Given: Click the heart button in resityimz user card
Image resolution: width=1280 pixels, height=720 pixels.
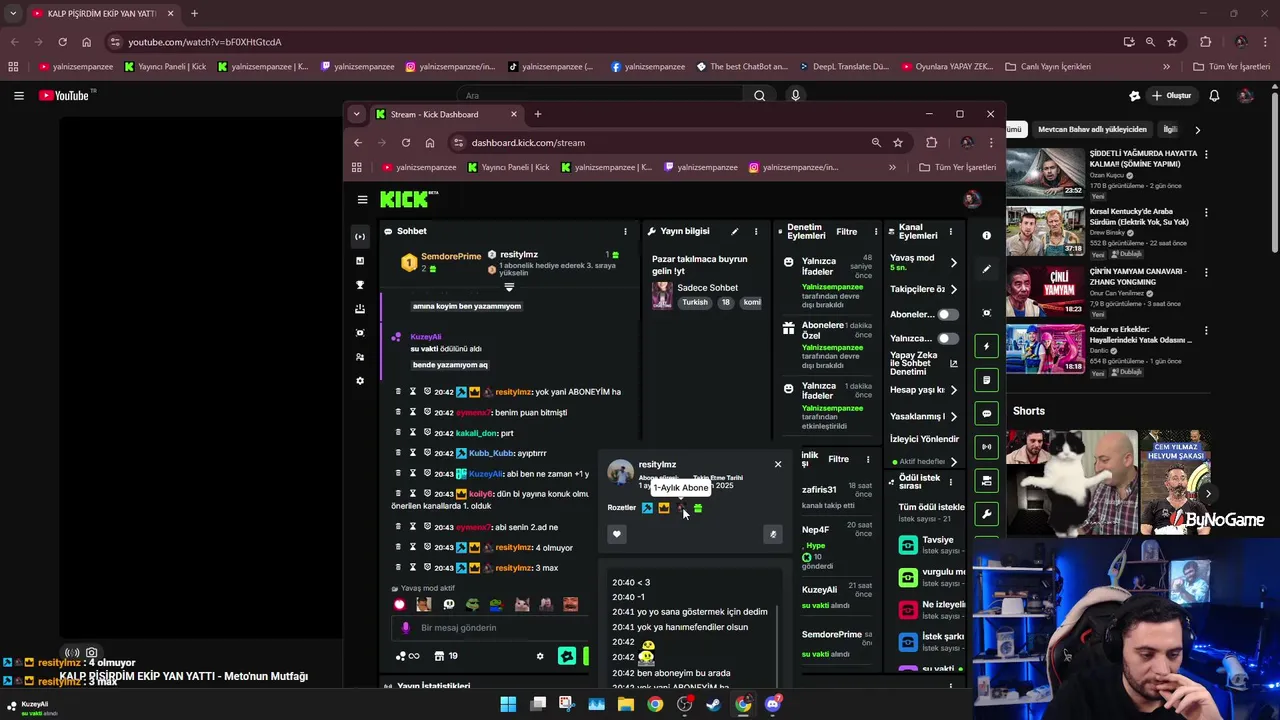Looking at the screenshot, I should pos(617,534).
